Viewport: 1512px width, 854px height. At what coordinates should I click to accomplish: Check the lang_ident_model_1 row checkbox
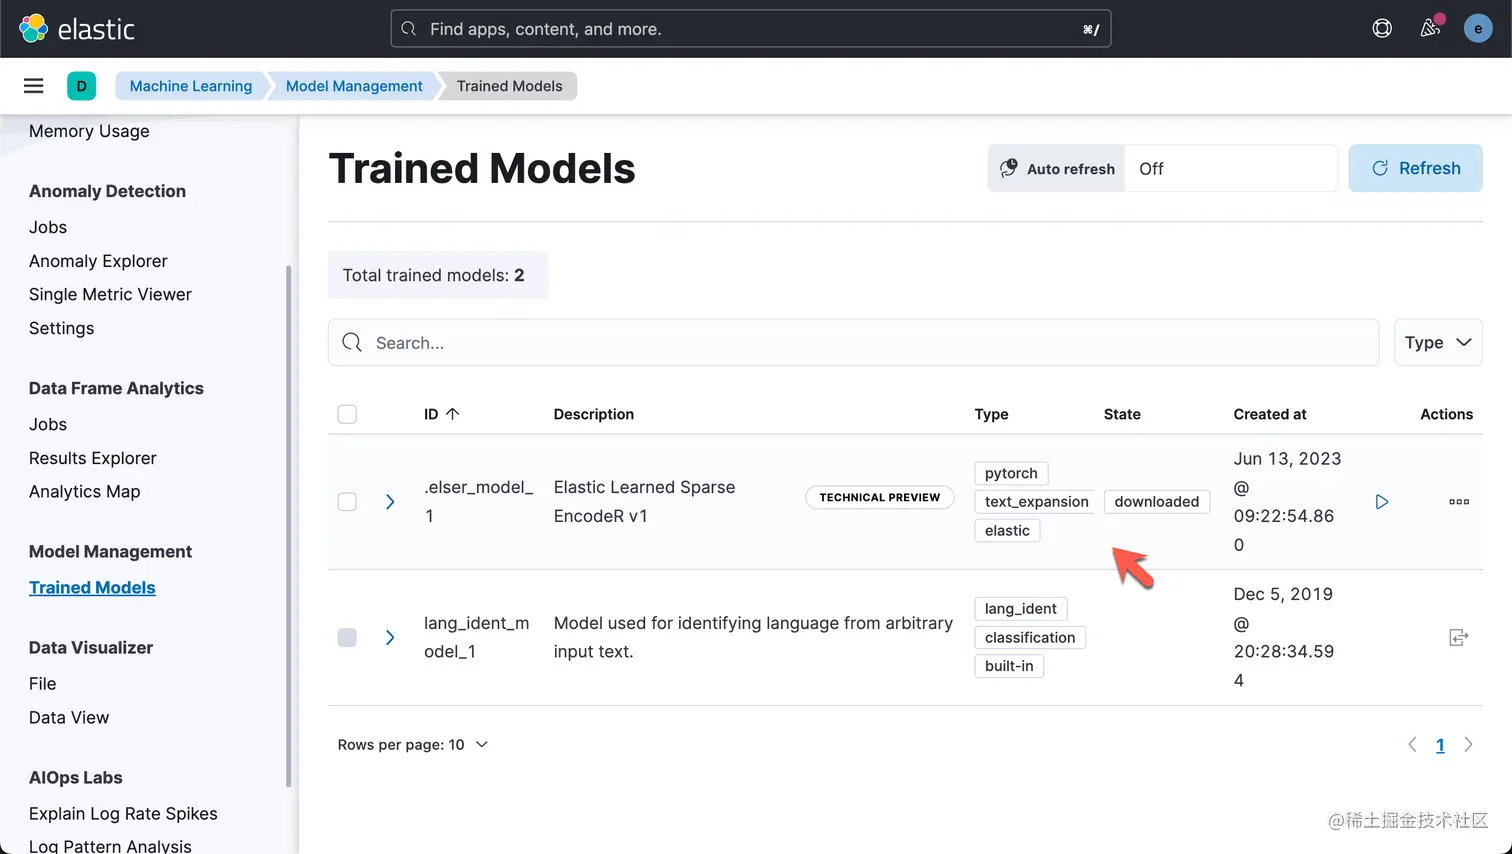[x=347, y=637]
